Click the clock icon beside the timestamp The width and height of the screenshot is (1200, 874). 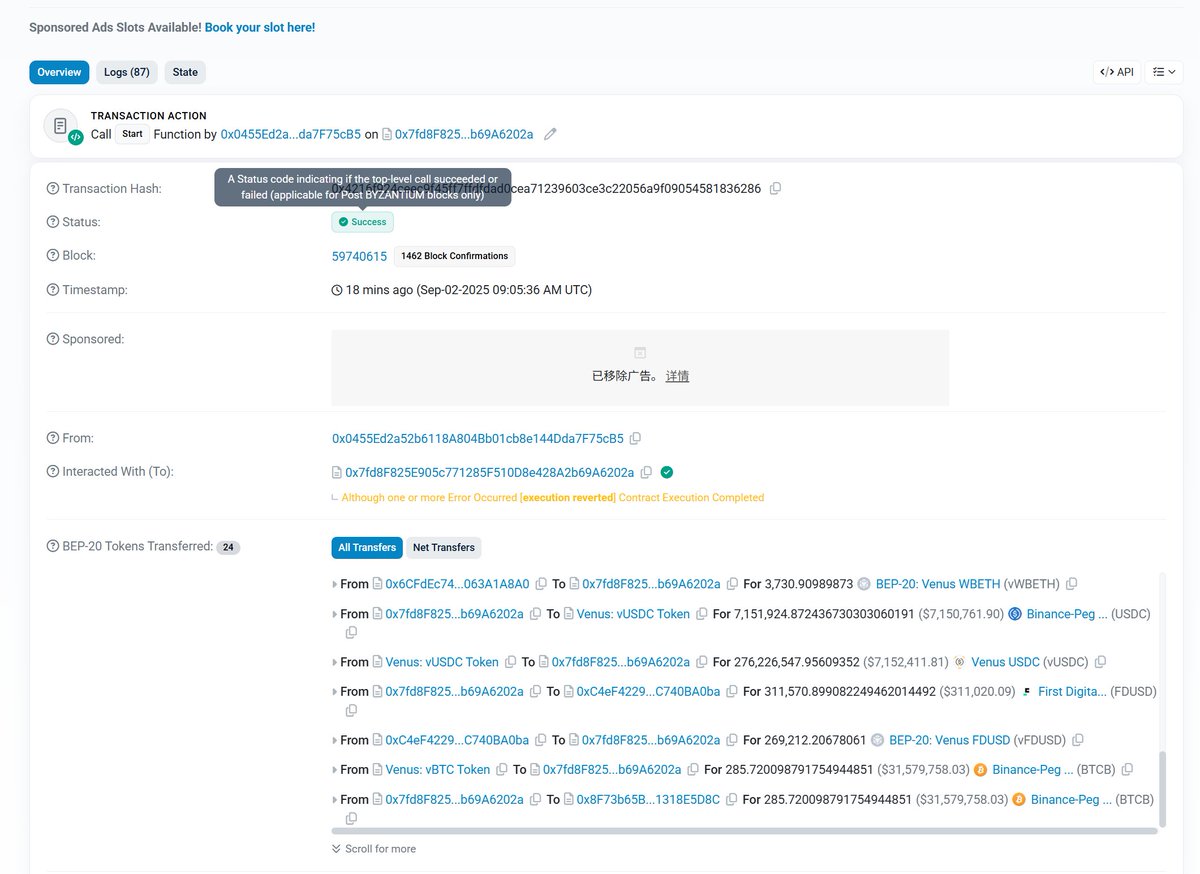(337, 290)
